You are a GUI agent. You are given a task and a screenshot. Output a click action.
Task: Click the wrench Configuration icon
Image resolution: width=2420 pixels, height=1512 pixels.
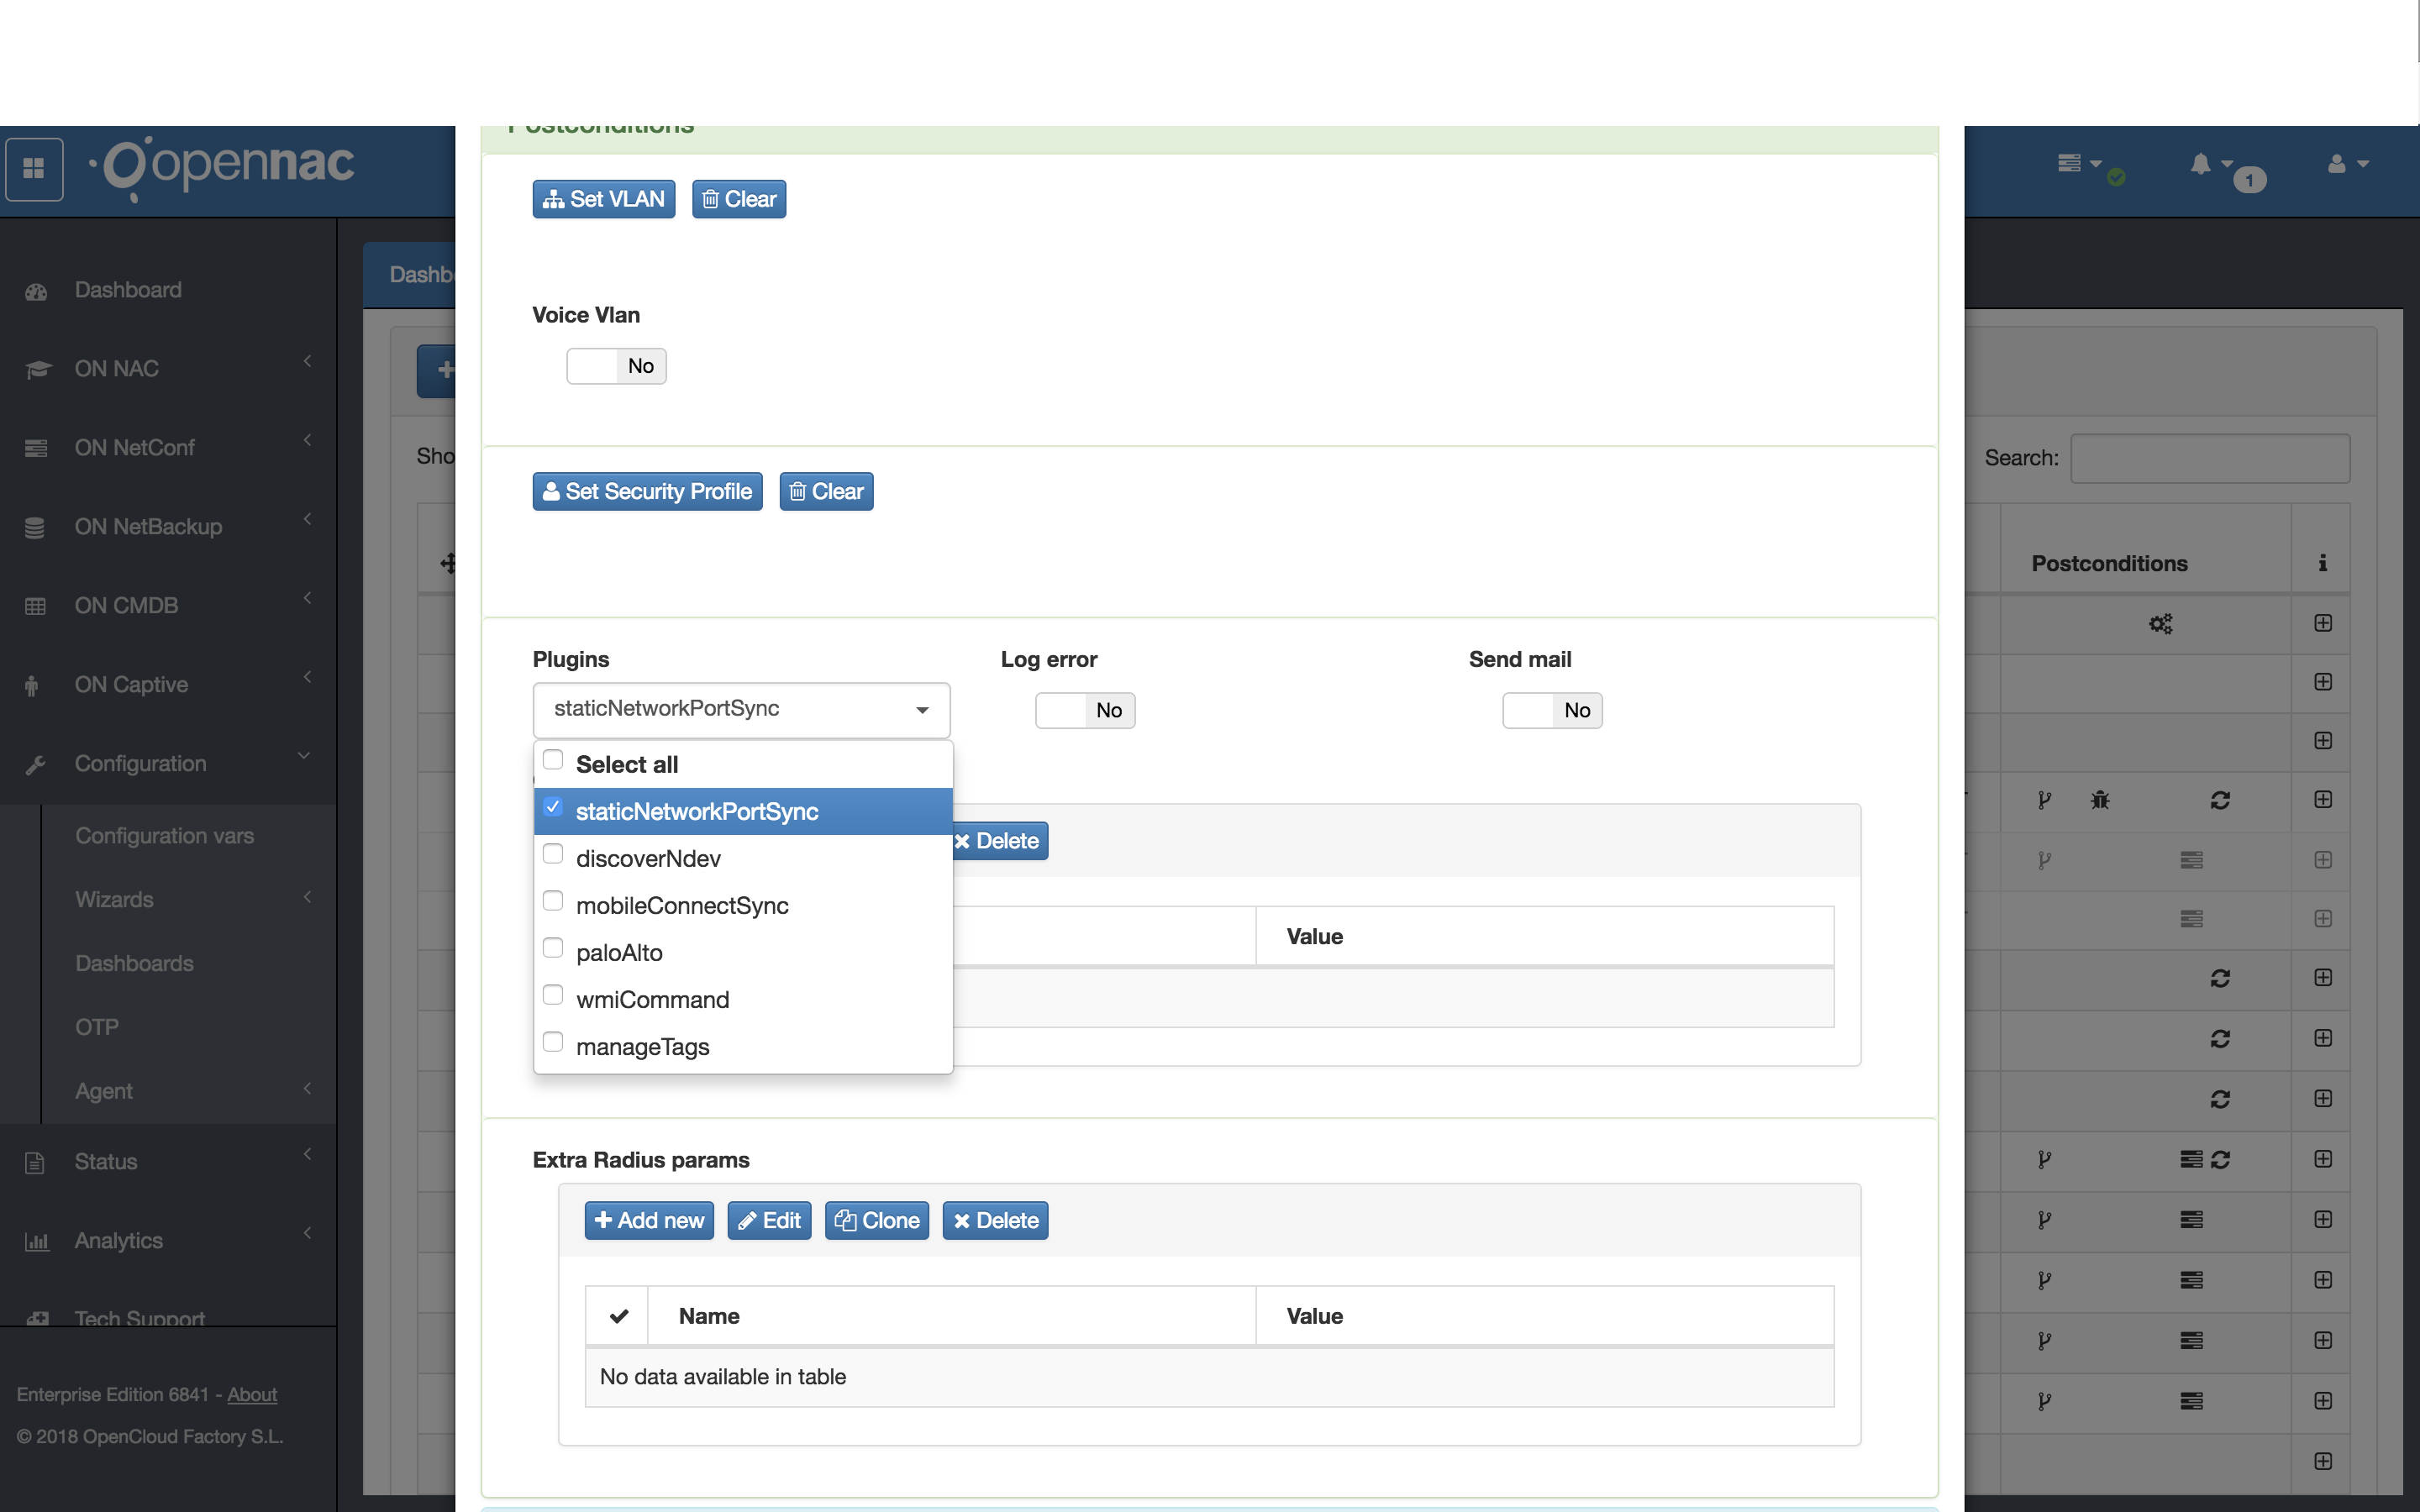[36, 765]
